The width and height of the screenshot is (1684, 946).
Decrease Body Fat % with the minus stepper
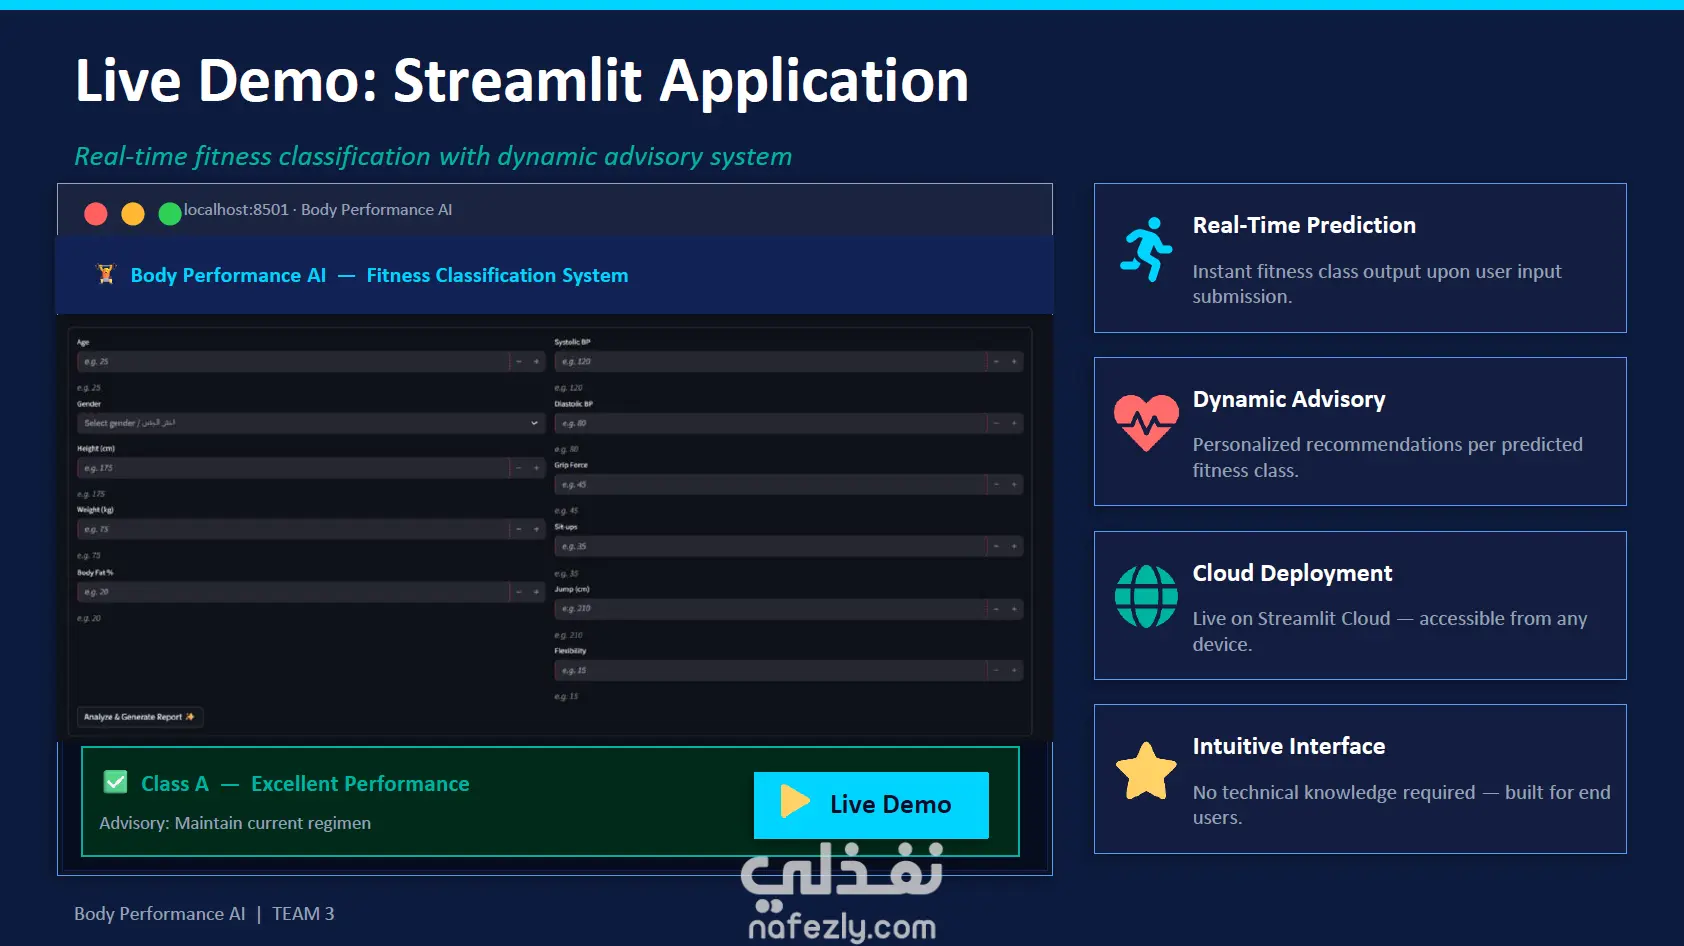[x=518, y=592]
